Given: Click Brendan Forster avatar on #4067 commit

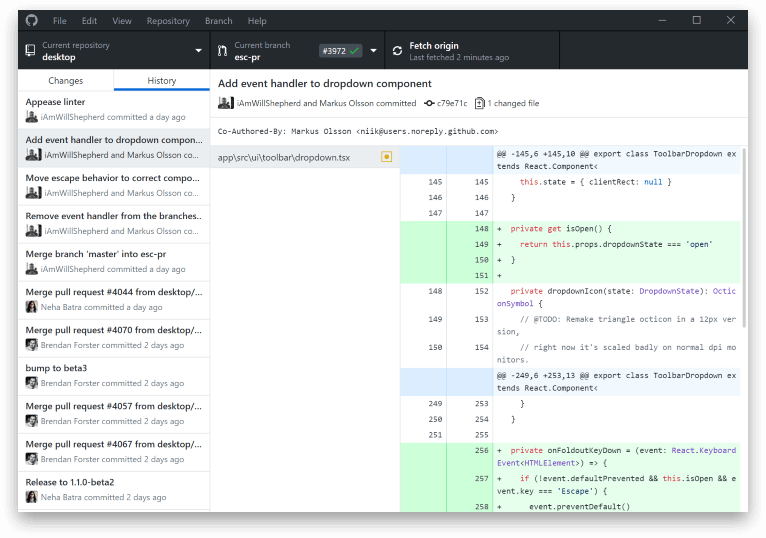Looking at the screenshot, I should coord(32,459).
